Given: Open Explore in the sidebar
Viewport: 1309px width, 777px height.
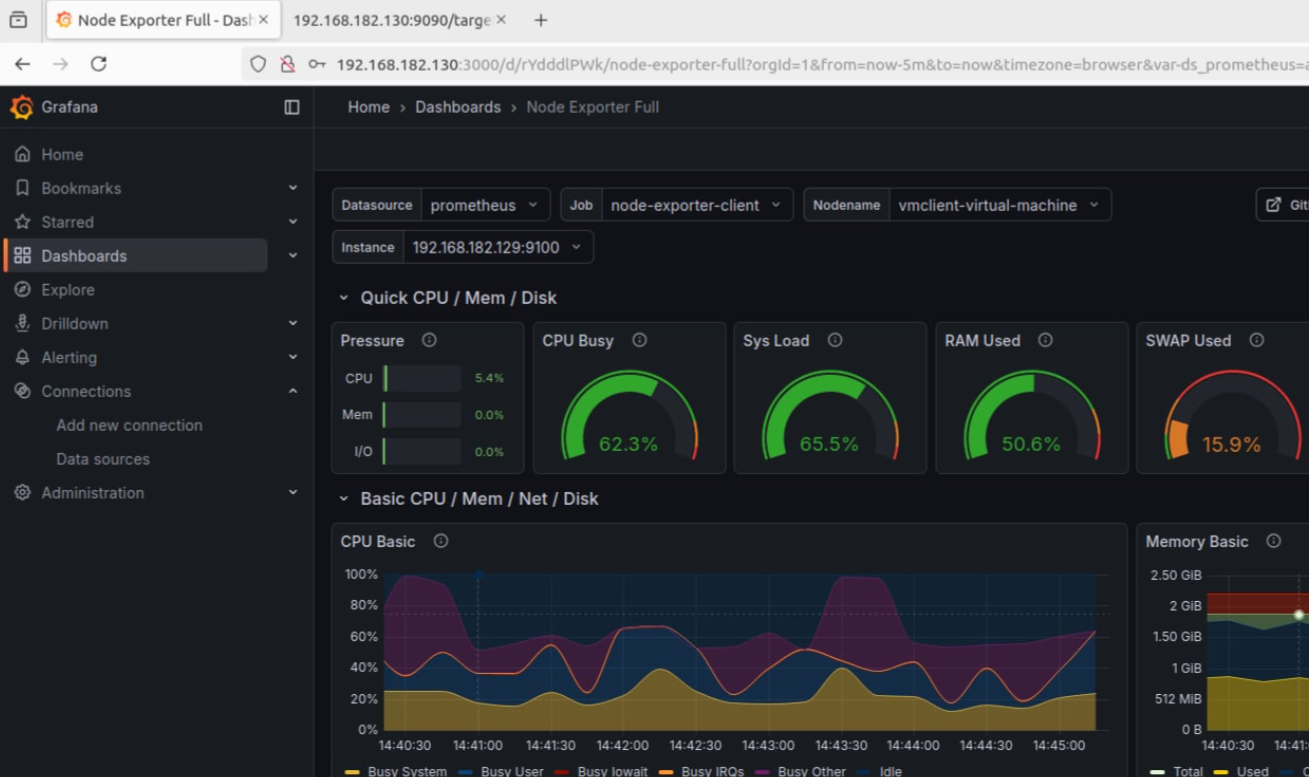Looking at the screenshot, I should coord(68,290).
